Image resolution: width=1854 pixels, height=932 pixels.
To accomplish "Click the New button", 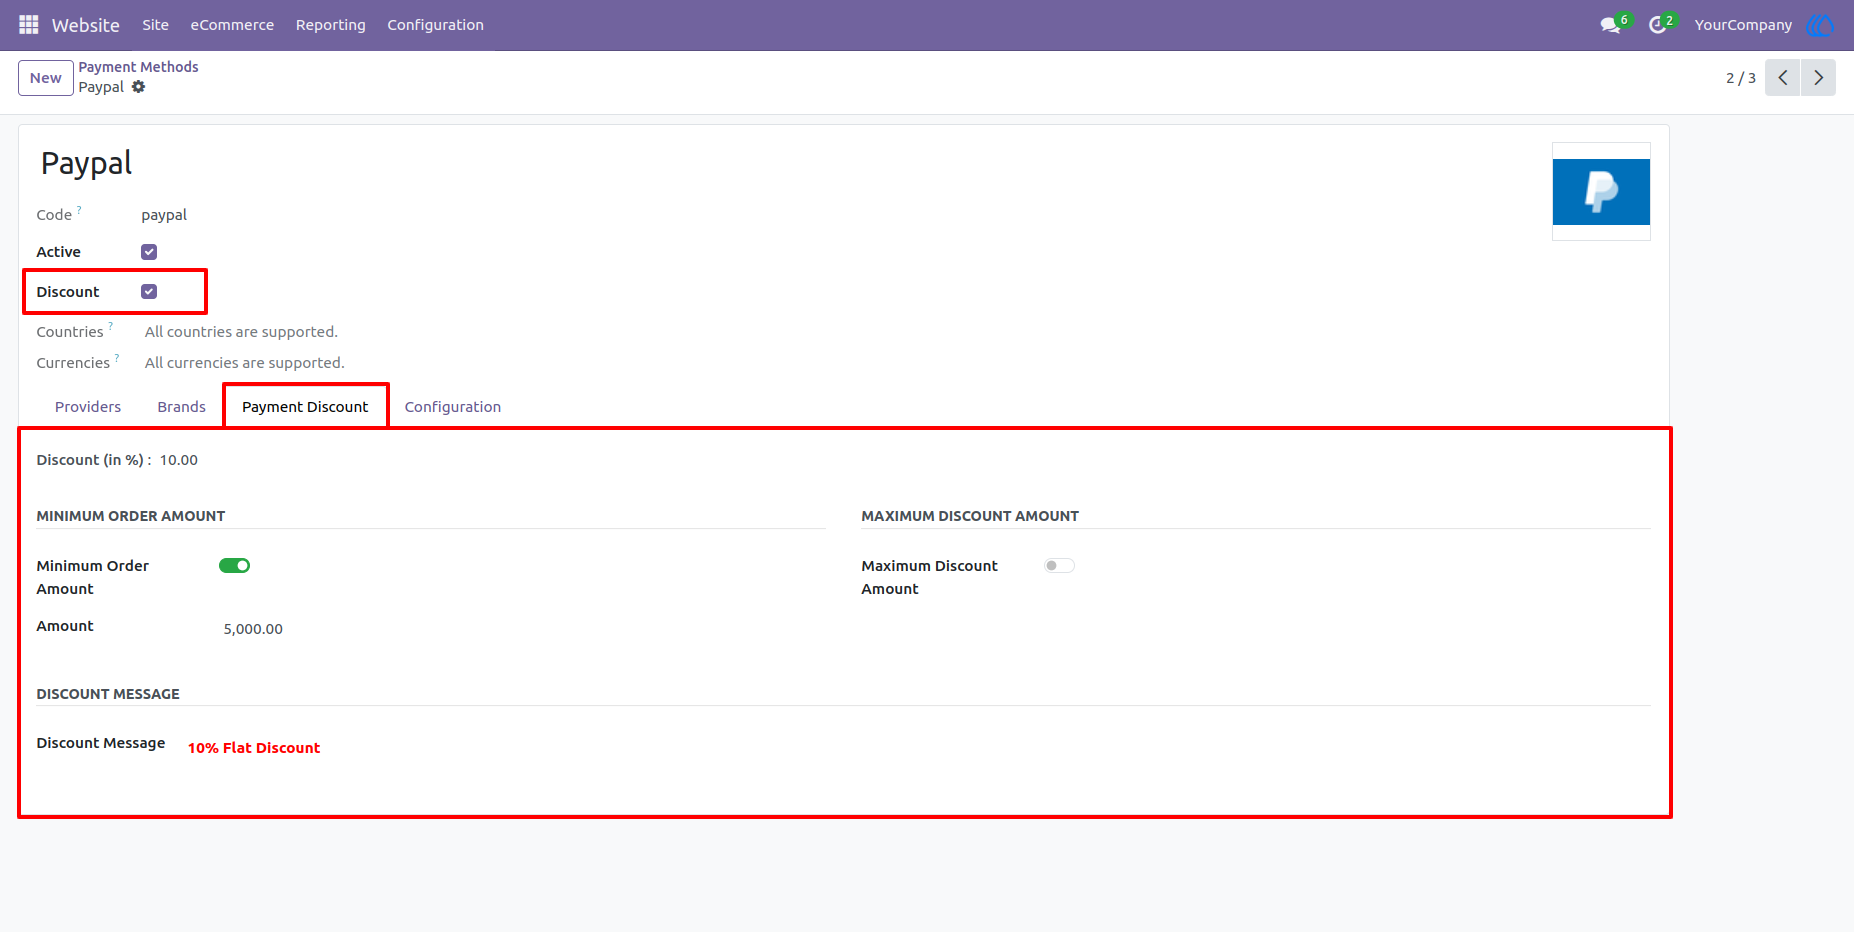I will click(46, 78).
